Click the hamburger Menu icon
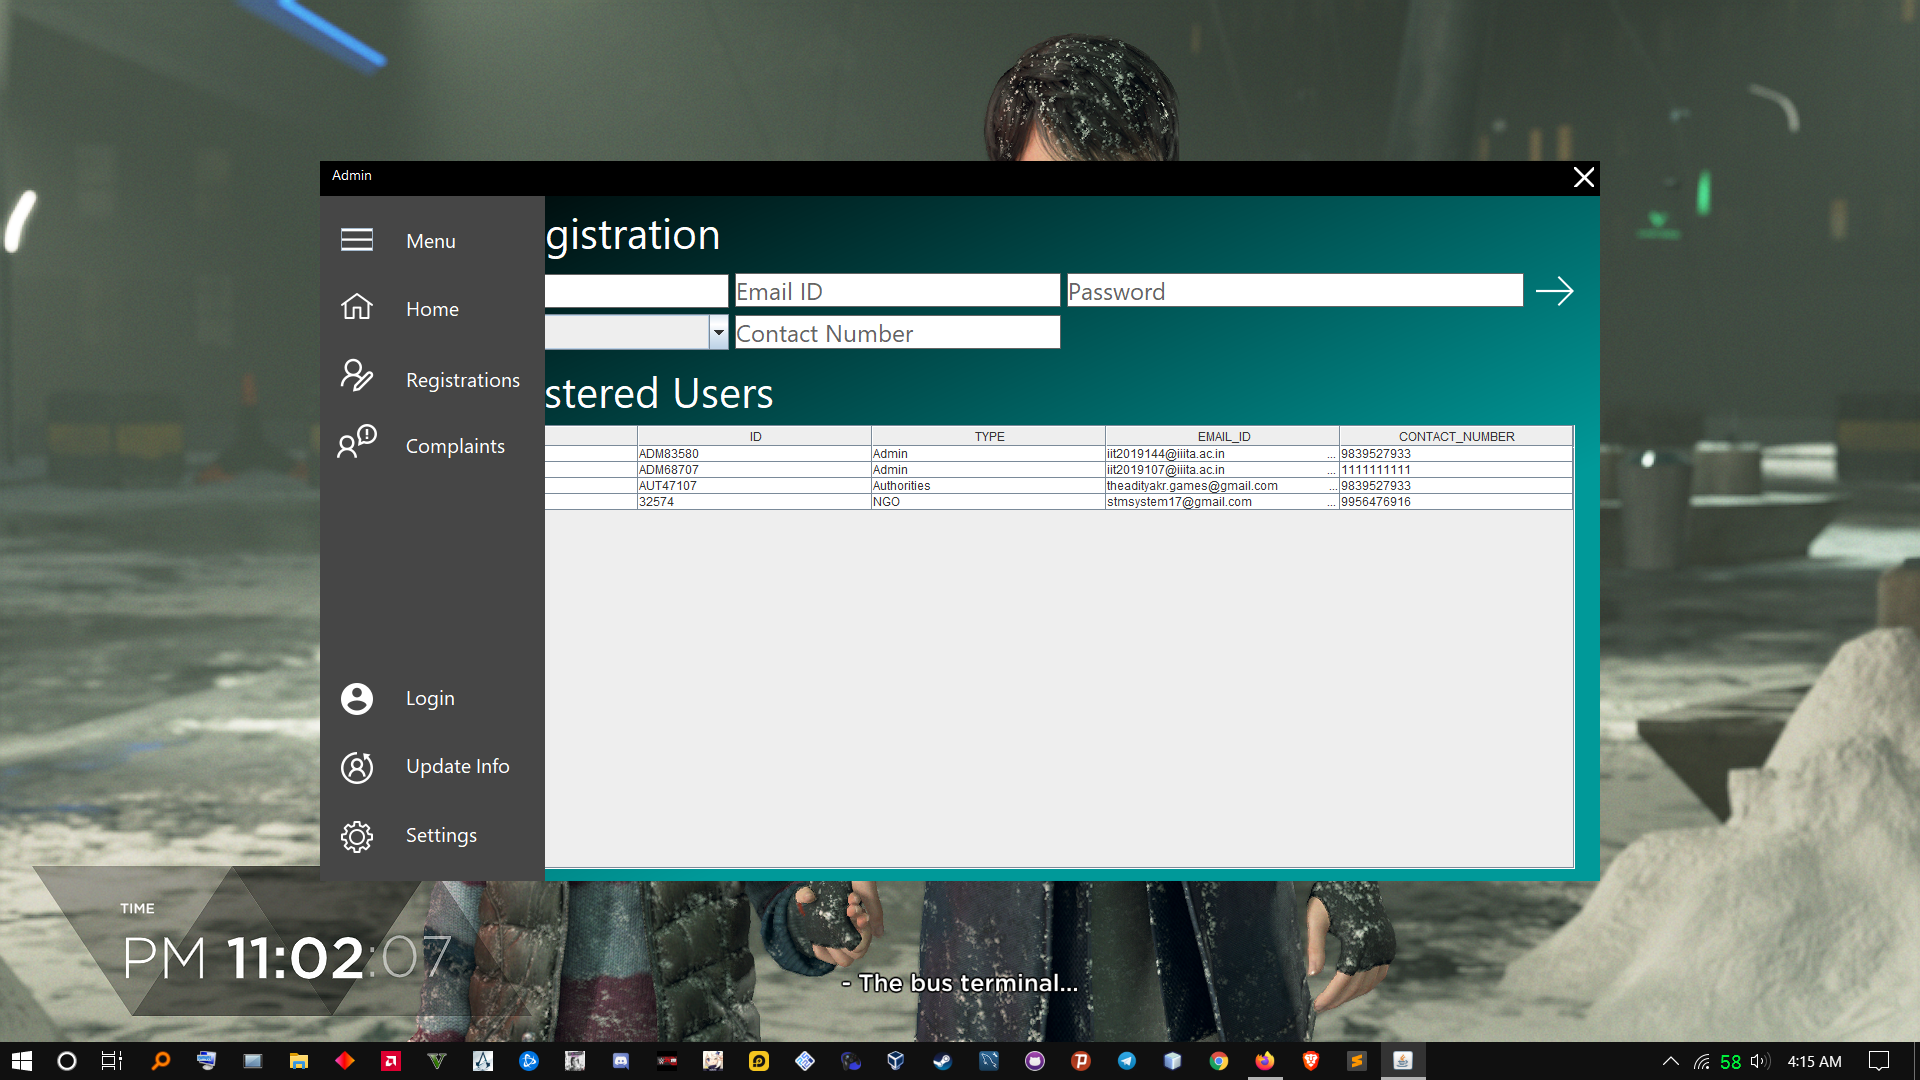The height and width of the screenshot is (1080, 1920). 356,240
